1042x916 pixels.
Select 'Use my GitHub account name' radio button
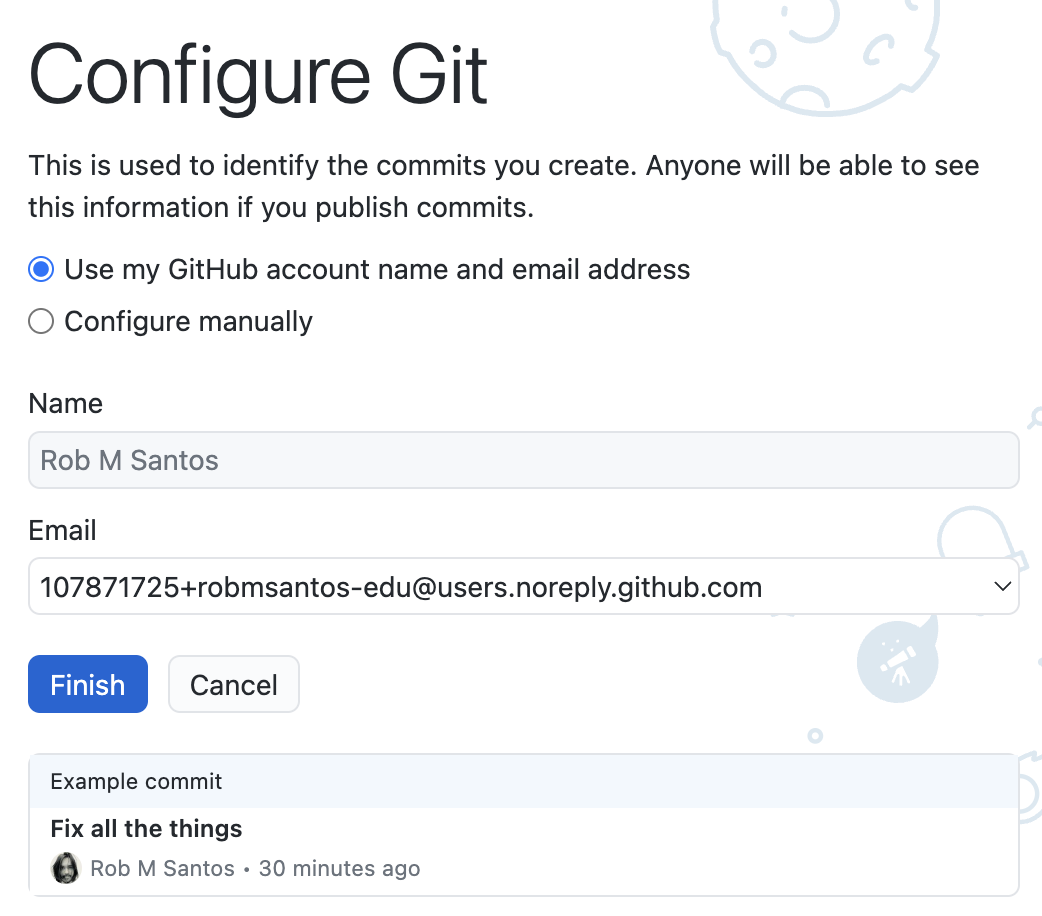pyautogui.click(x=40, y=270)
